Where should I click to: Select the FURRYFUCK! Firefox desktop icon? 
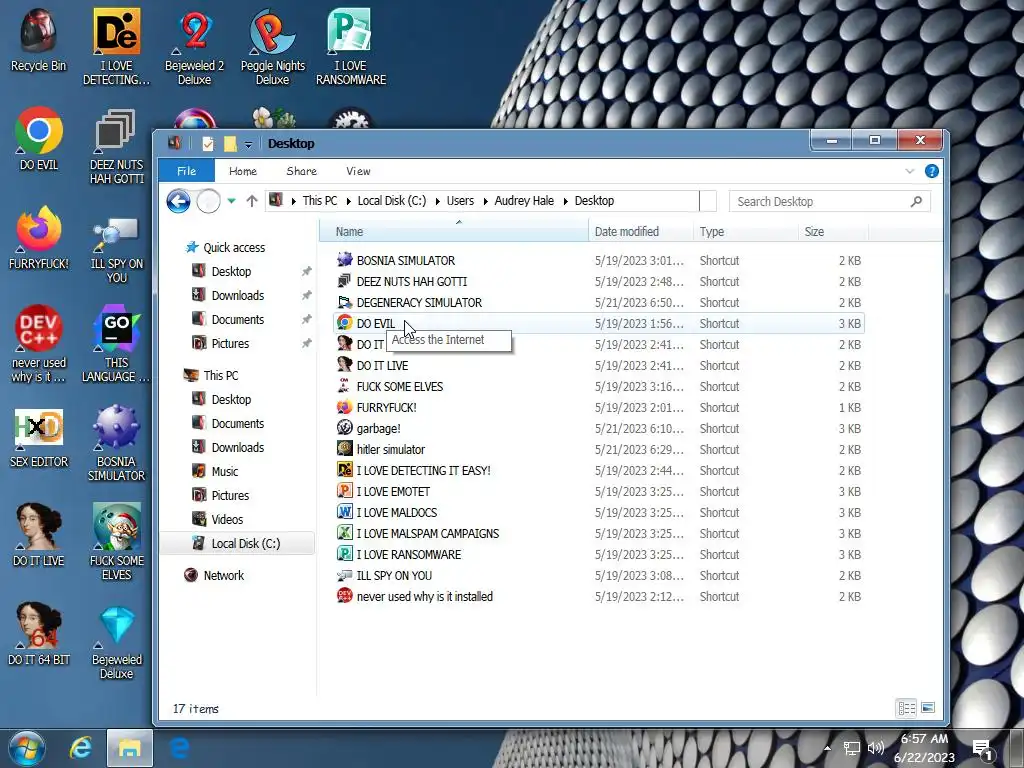tap(39, 238)
